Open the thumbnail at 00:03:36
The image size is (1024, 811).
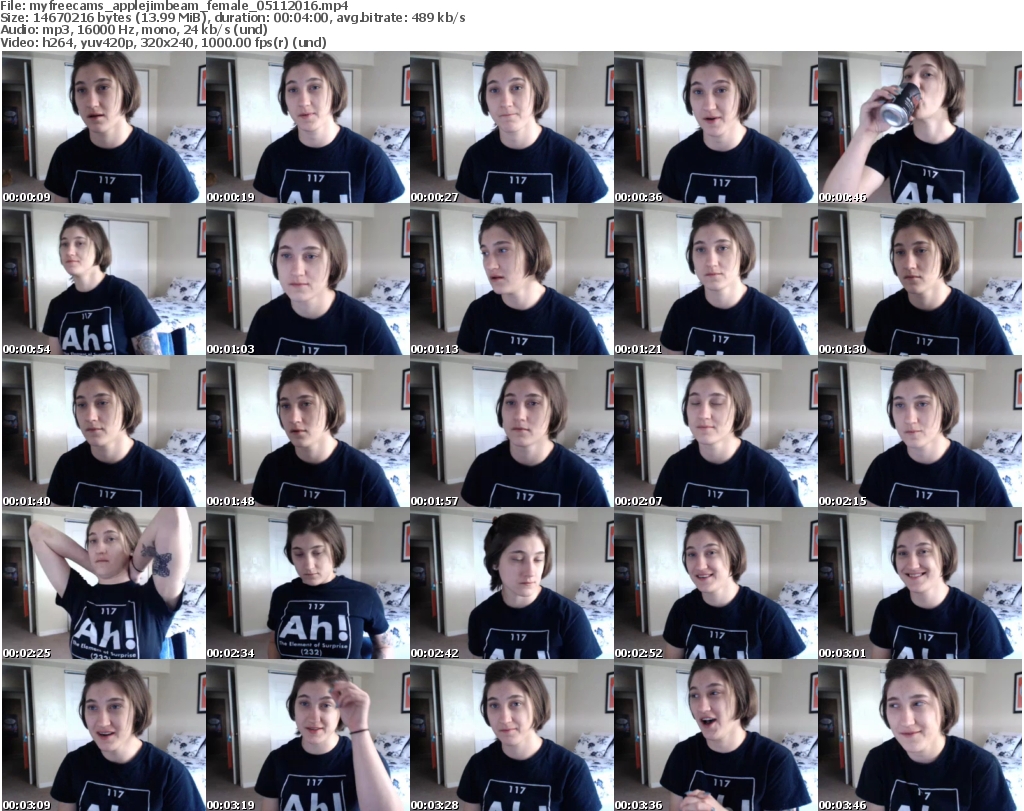(x=715, y=735)
